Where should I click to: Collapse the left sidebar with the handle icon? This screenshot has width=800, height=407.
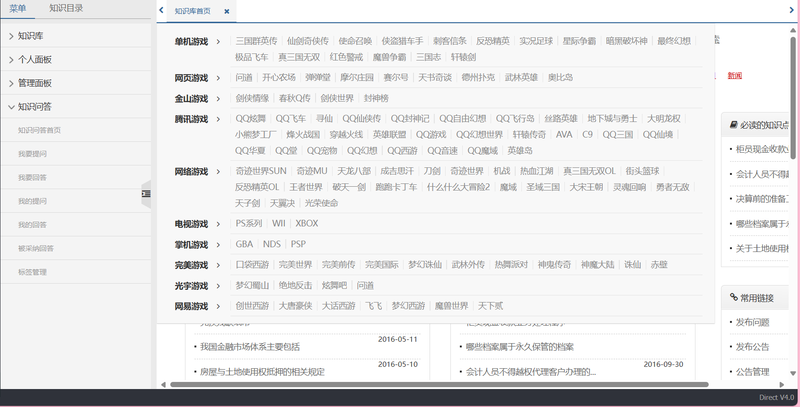click(146, 194)
